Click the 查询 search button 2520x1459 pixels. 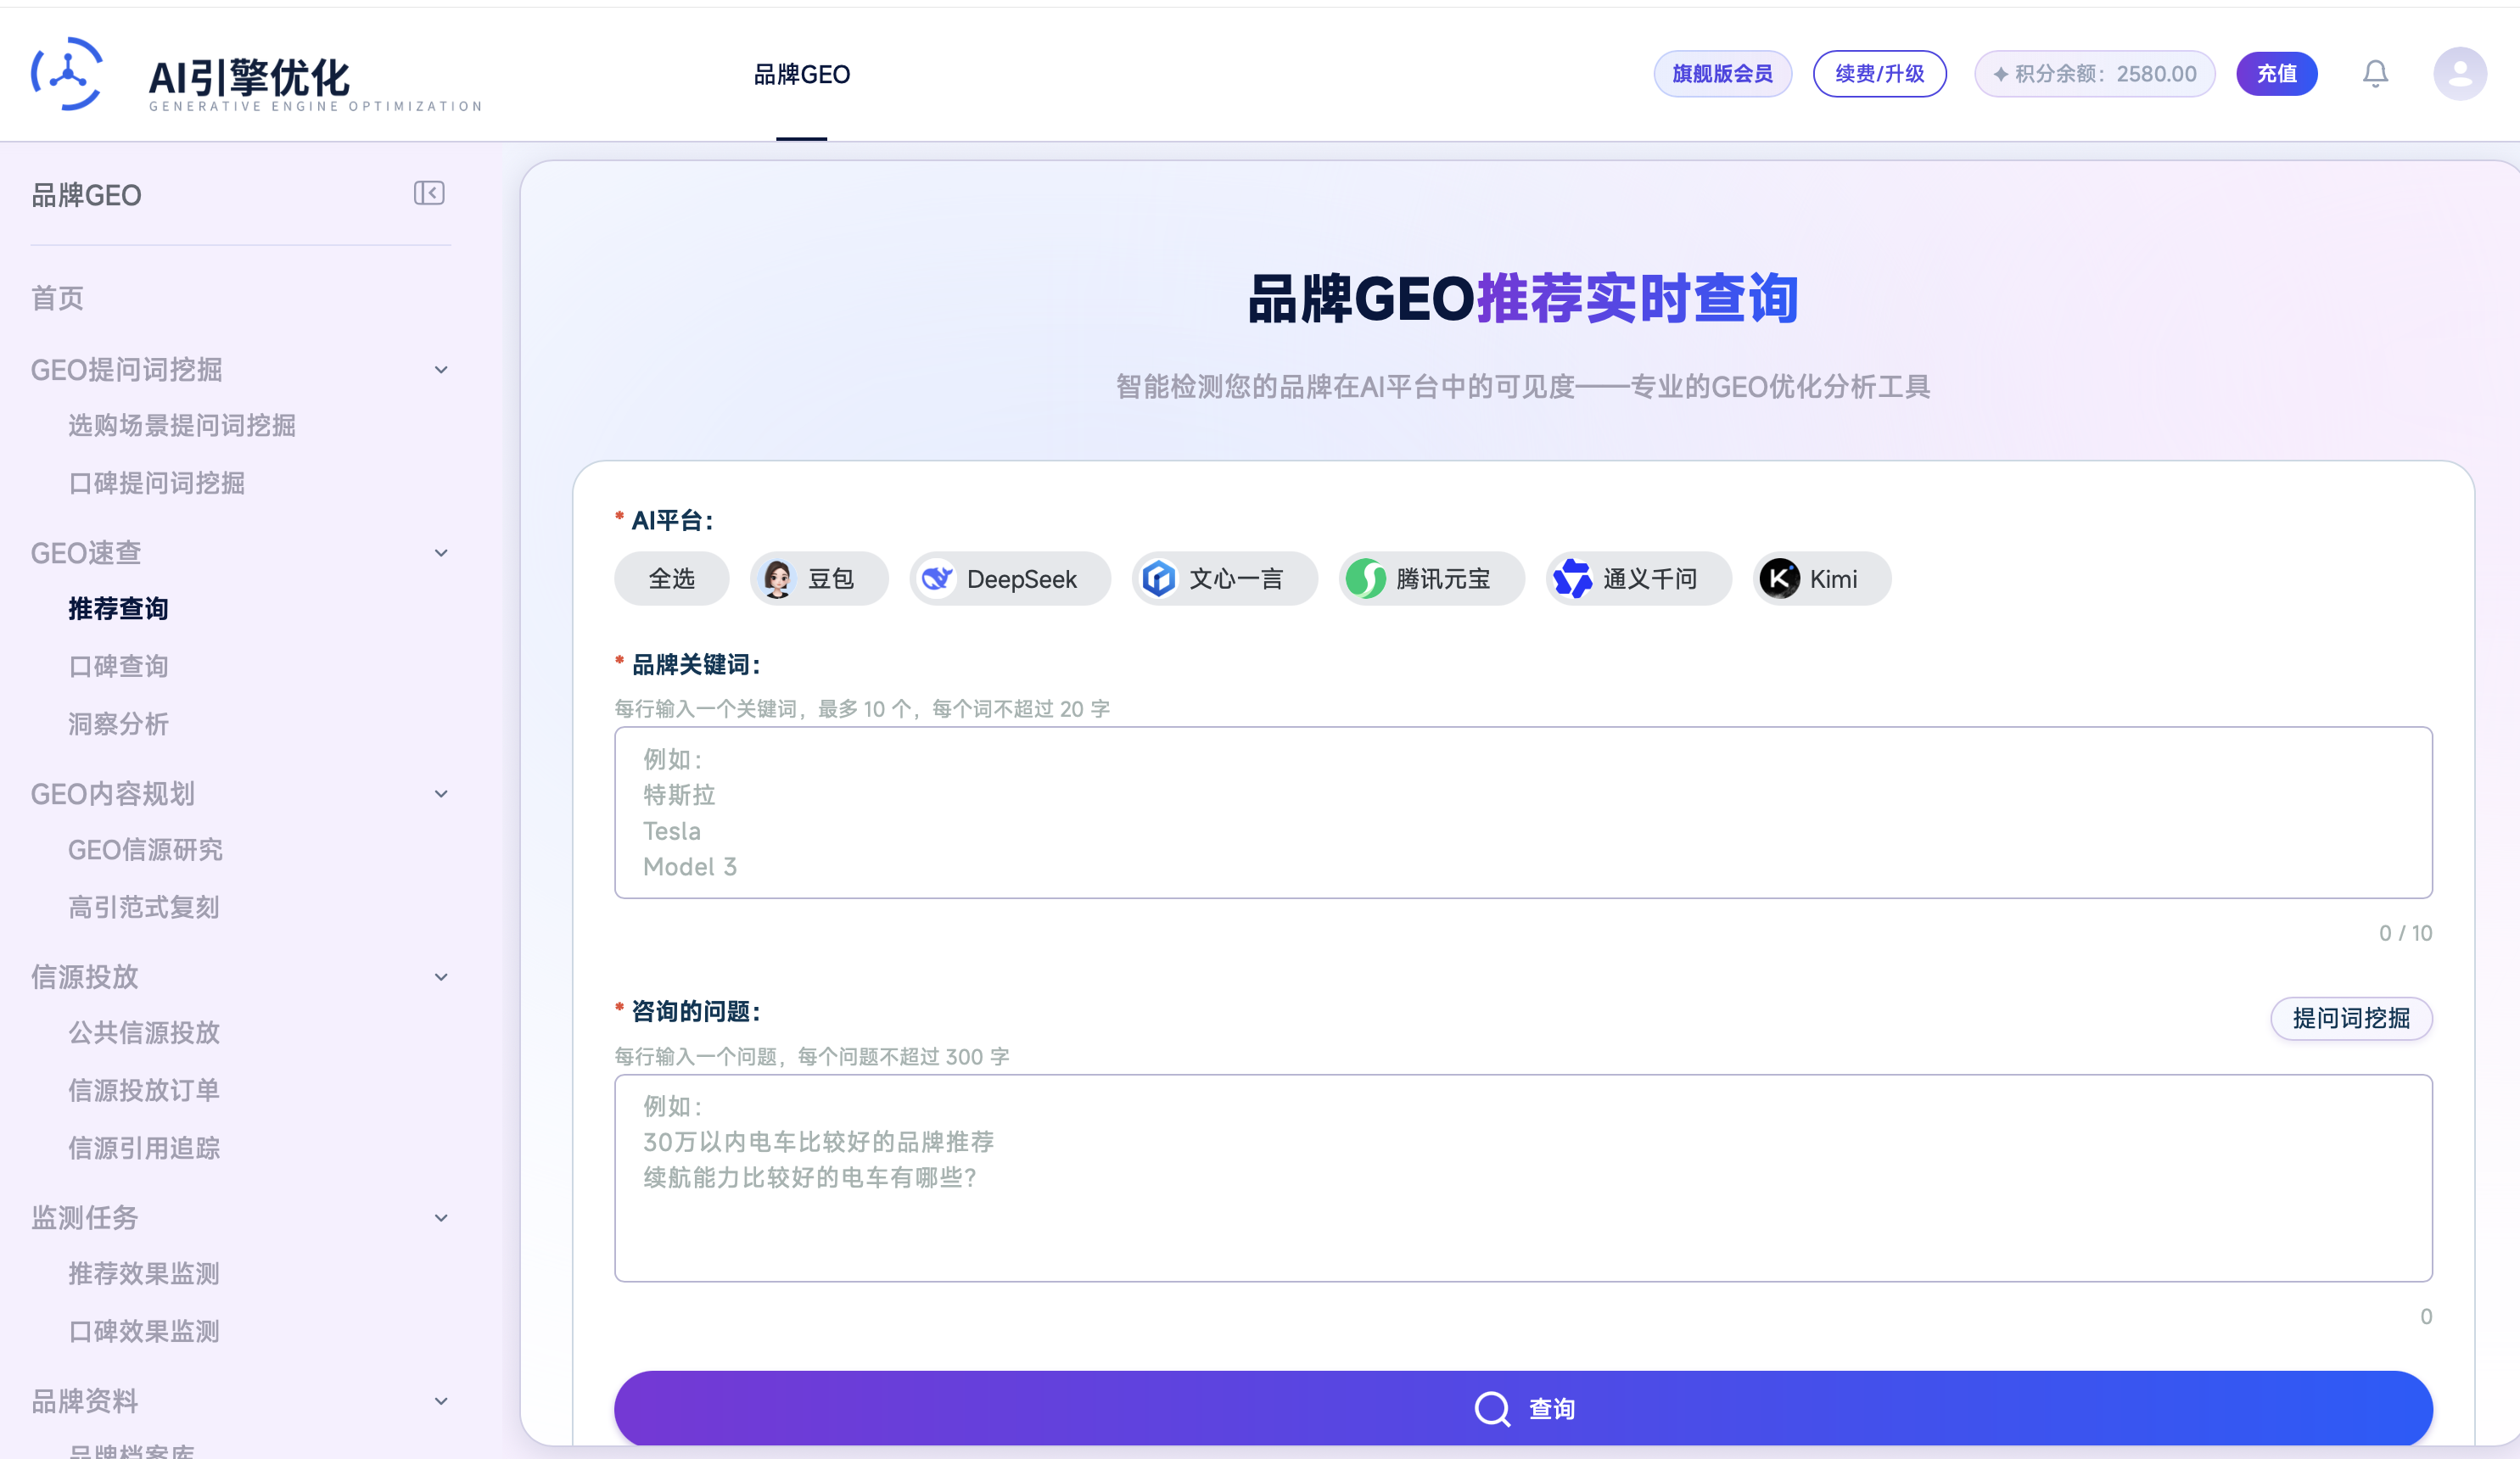coord(1523,1408)
